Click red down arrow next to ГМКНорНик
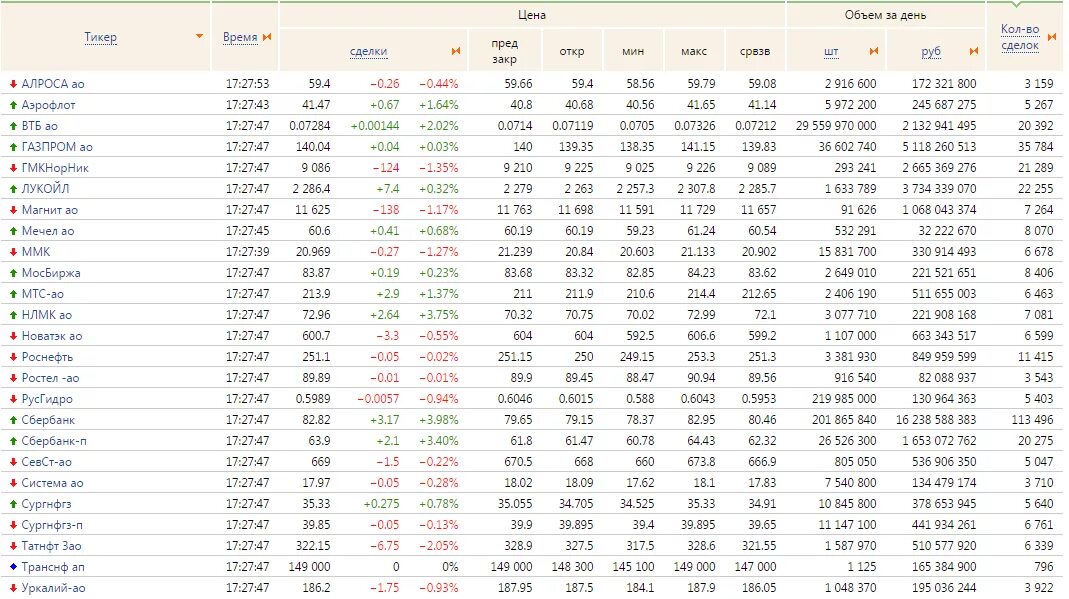 (13, 168)
